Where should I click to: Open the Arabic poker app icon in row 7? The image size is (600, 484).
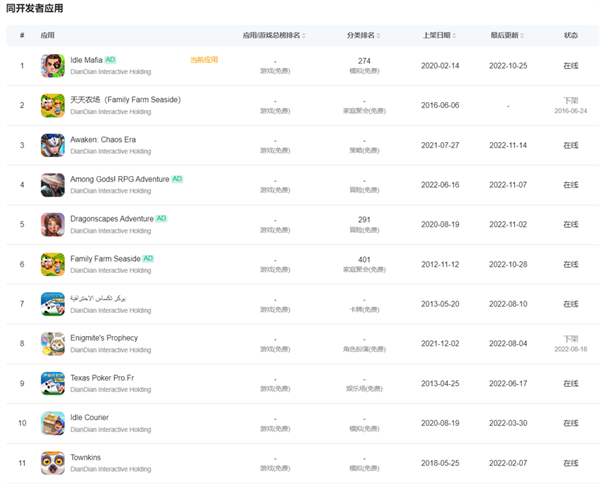click(53, 304)
